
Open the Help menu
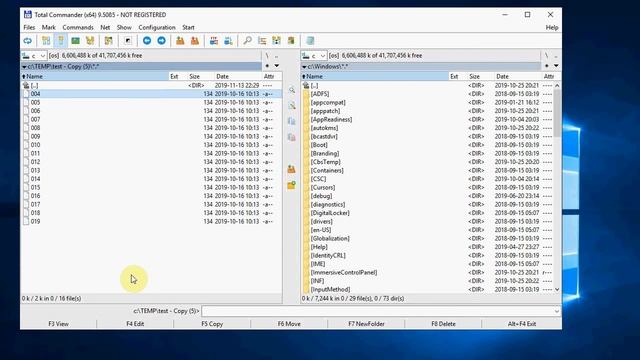pos(552,27)
